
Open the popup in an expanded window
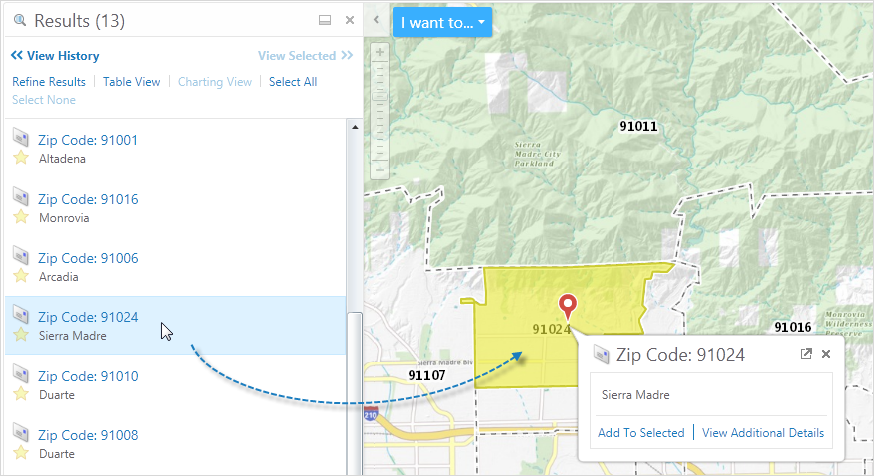click(806, 354)
